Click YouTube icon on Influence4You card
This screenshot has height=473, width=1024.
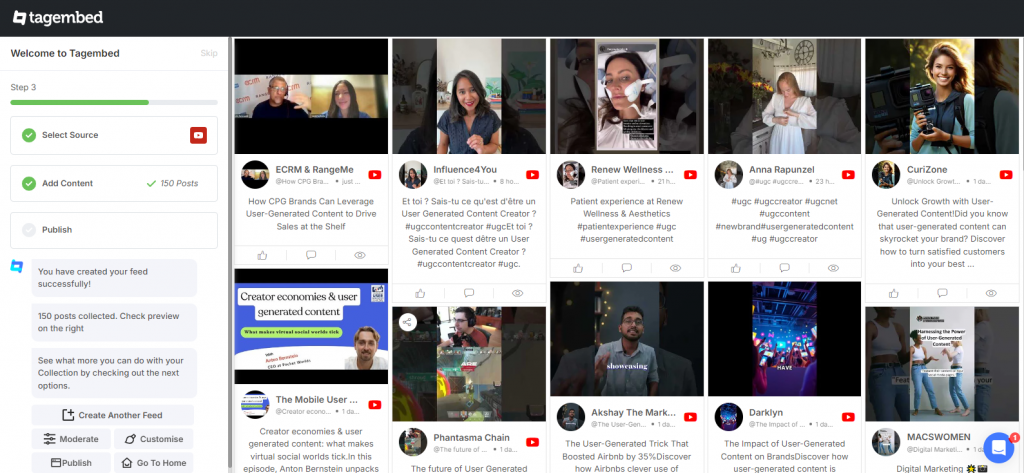pyautogui.click(x=532, y=174)
